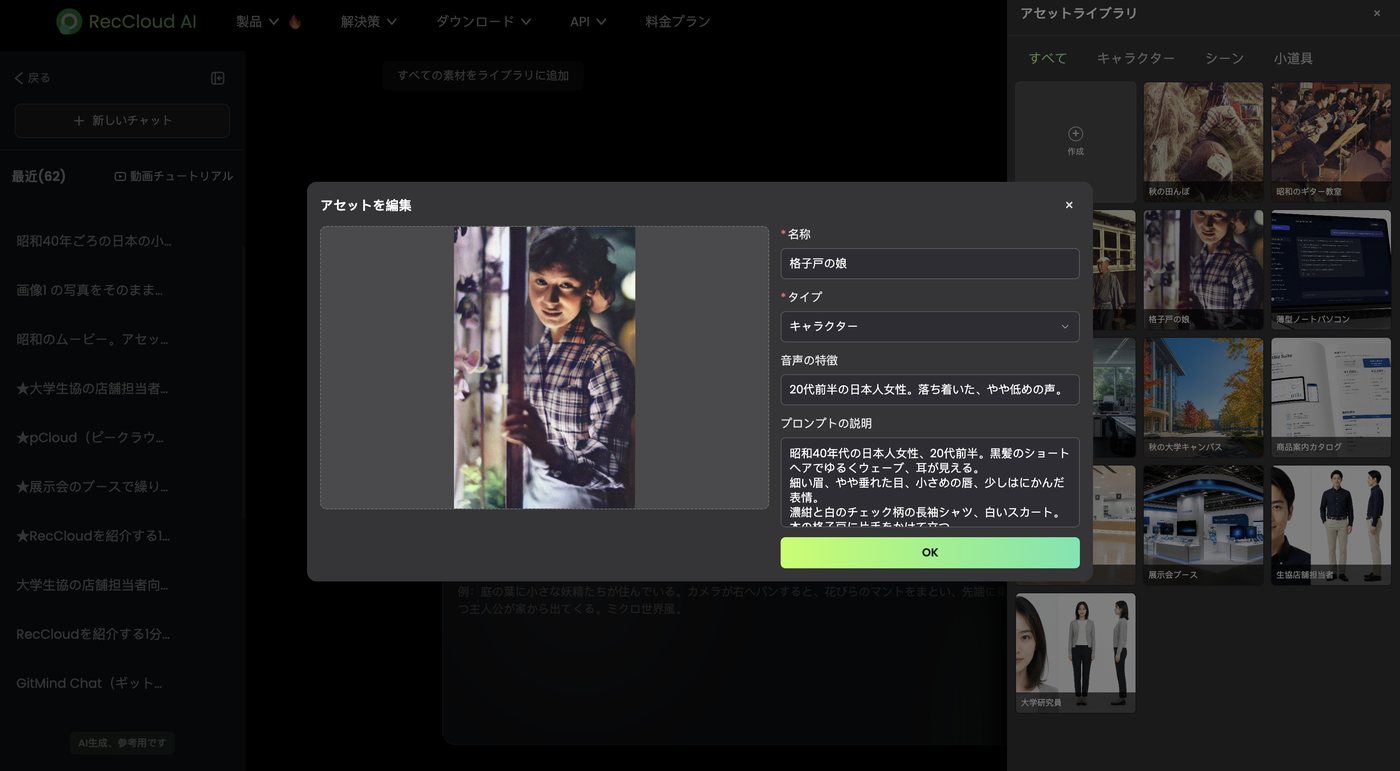The width and height of the screenshot is (1400, 771).
Task: Select the 大学研究員 thumbnail
Action: [1076, 653]
